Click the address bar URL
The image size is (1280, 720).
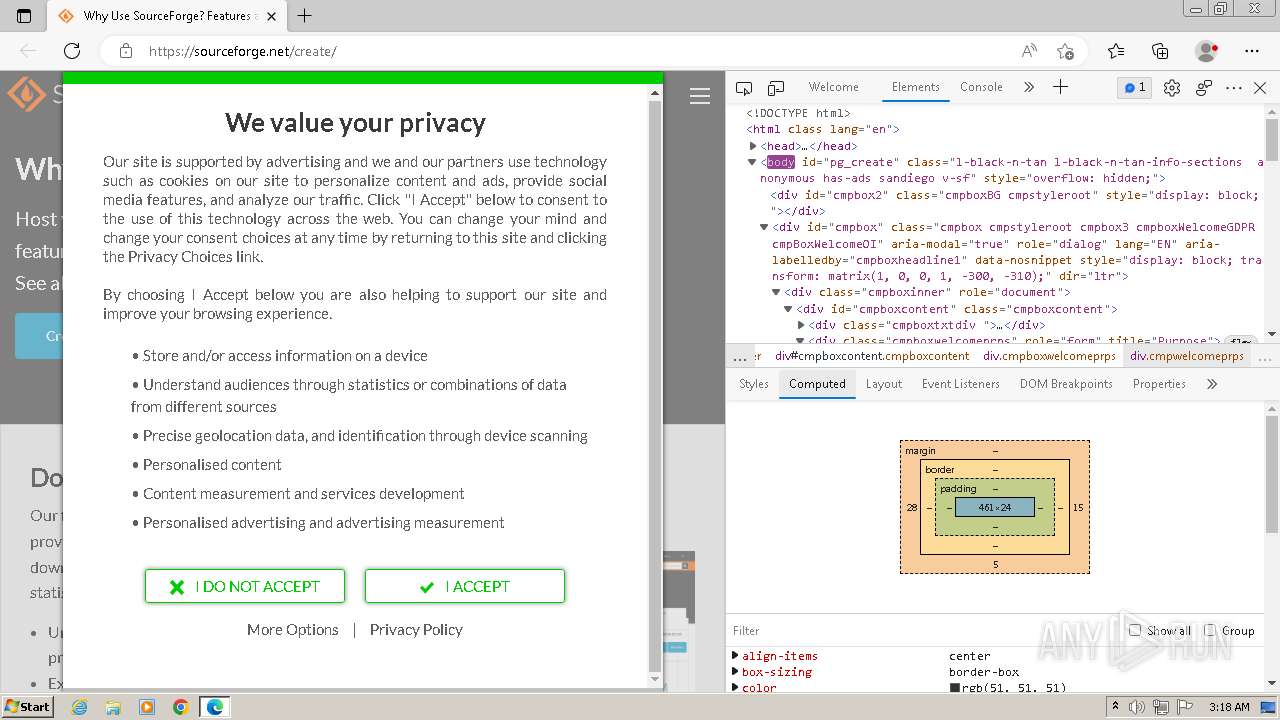click(243, 51)
